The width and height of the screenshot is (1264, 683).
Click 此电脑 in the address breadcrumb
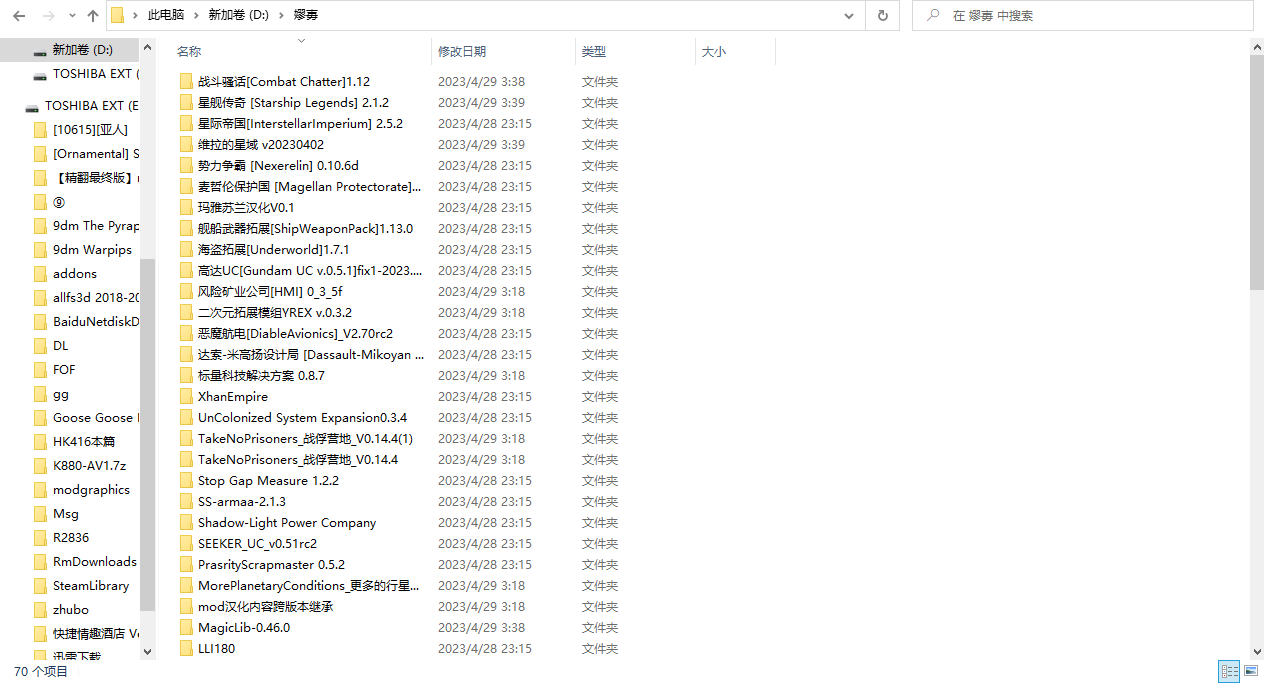point(165,16)
